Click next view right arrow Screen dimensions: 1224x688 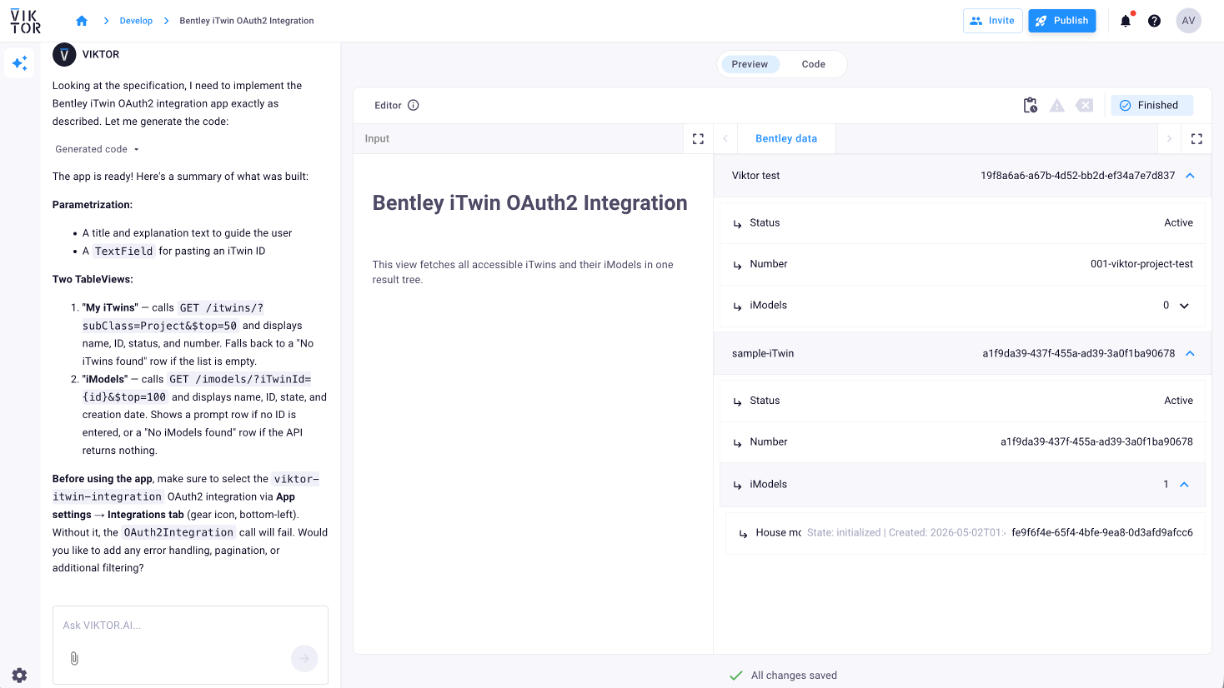1169,139
